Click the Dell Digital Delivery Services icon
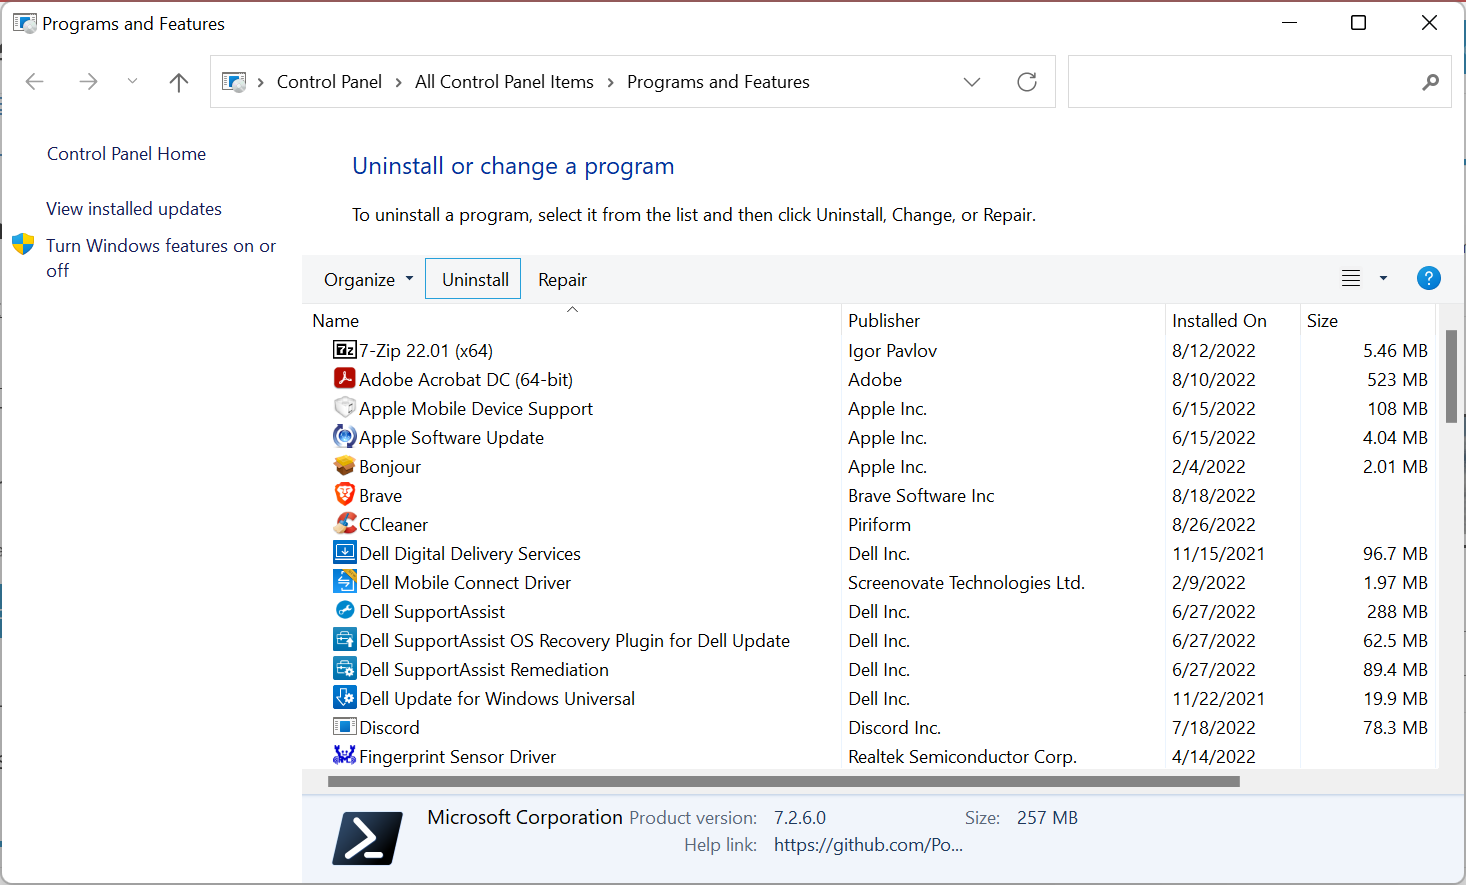The width and height of the screenshot is (1466, 885). 344,553
